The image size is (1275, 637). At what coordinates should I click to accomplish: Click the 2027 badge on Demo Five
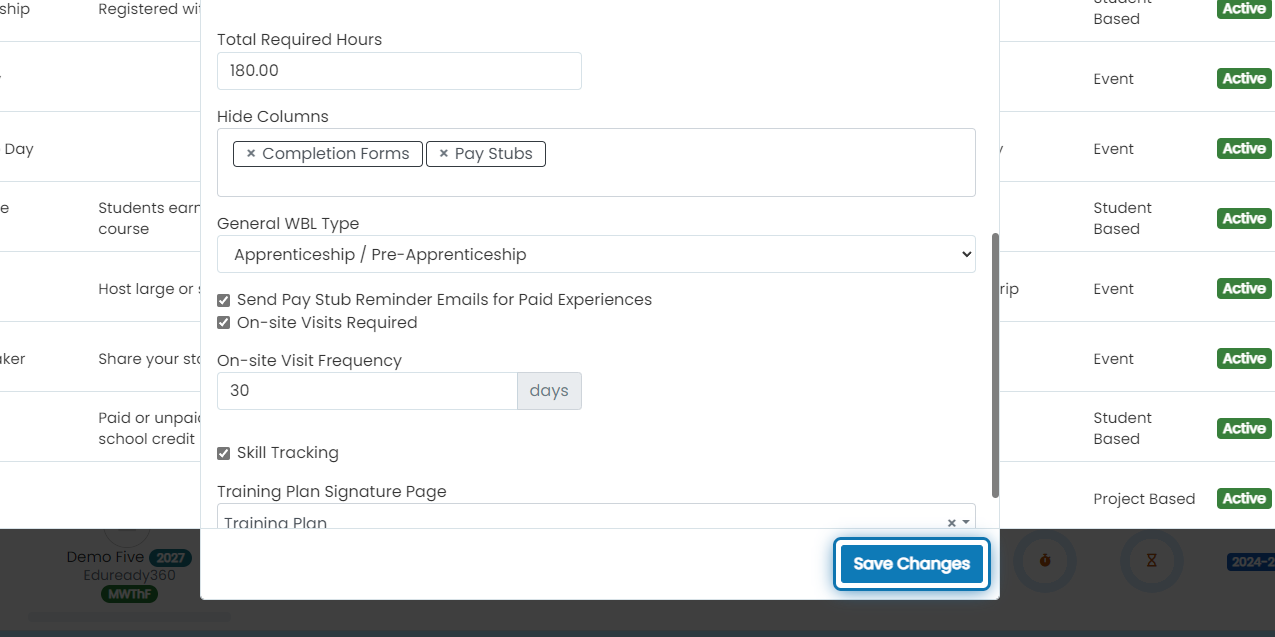[172, 557]
